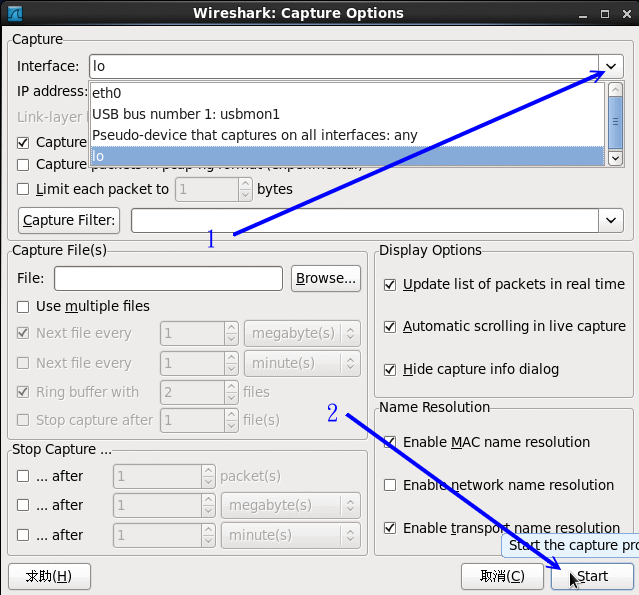The image size is (639, 595).
Task: Uncheck Update list of packets in real time
Action: pos(391,284)
